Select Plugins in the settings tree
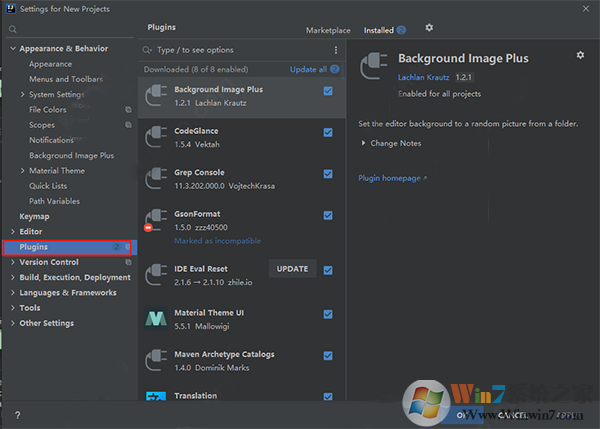This screenshot has width=600, height=429. (x=70, y=247)
